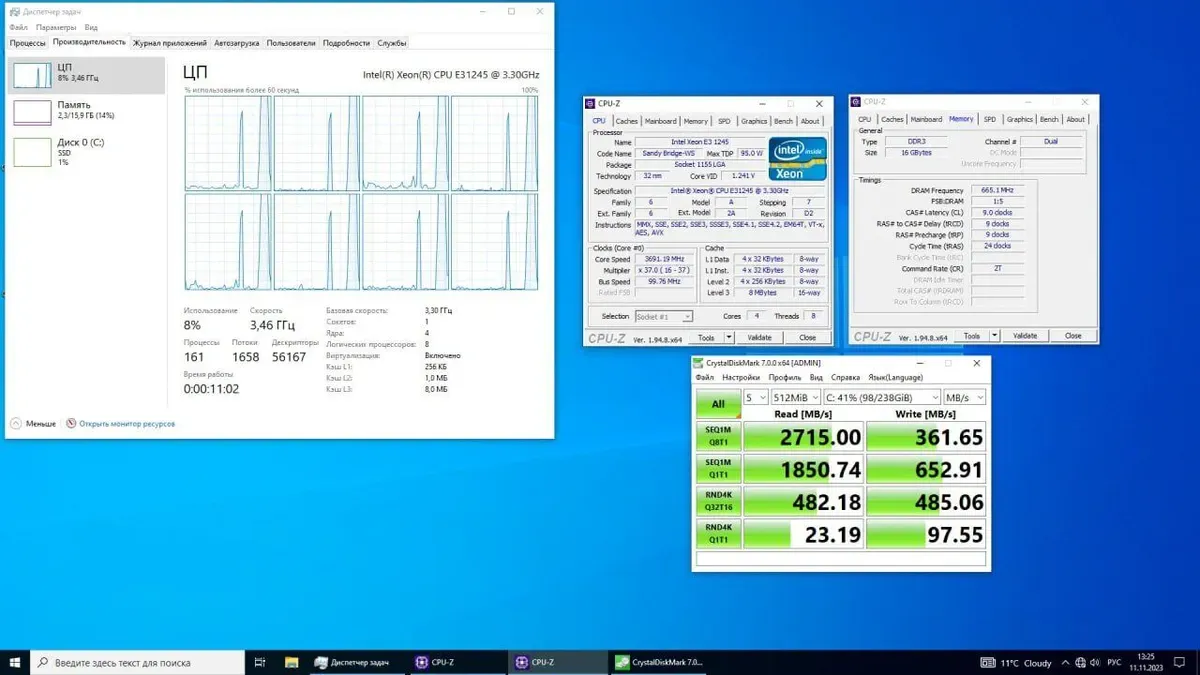The height and width of the screenshot is (675, 1200).
Task: Expand the Tools dropdown arrow in CPU-Z
Action: (x=729, y=338)
